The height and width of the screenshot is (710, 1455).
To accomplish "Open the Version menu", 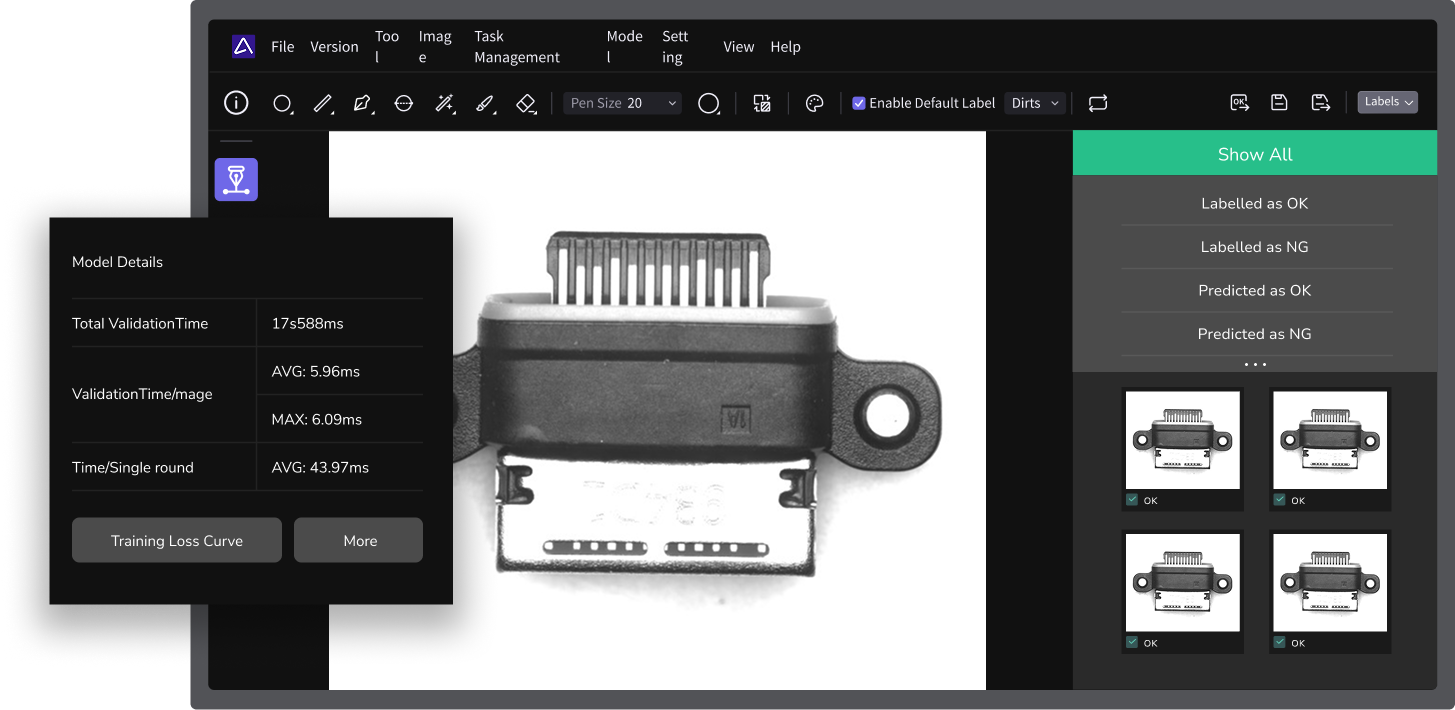I will 334,47.
